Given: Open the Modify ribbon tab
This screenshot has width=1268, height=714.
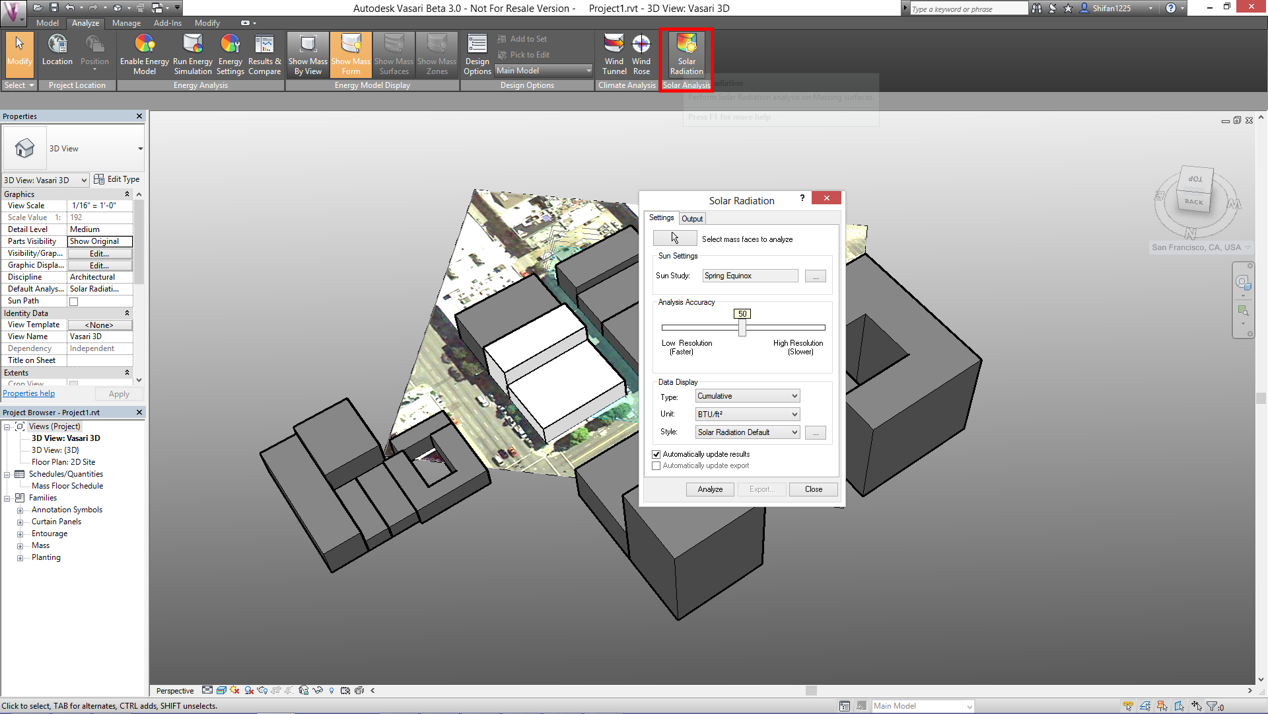Looking at the screenshot, I should (207, 23).
